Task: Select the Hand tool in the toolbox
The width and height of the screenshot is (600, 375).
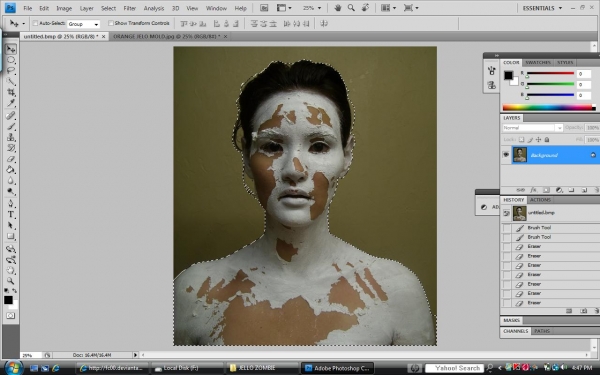Action: click(11, 271)
